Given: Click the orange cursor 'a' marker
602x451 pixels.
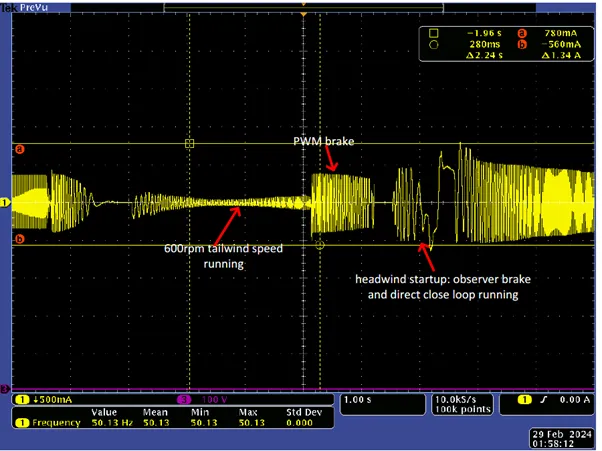Looking at the screenshot, I should [19, 149].
